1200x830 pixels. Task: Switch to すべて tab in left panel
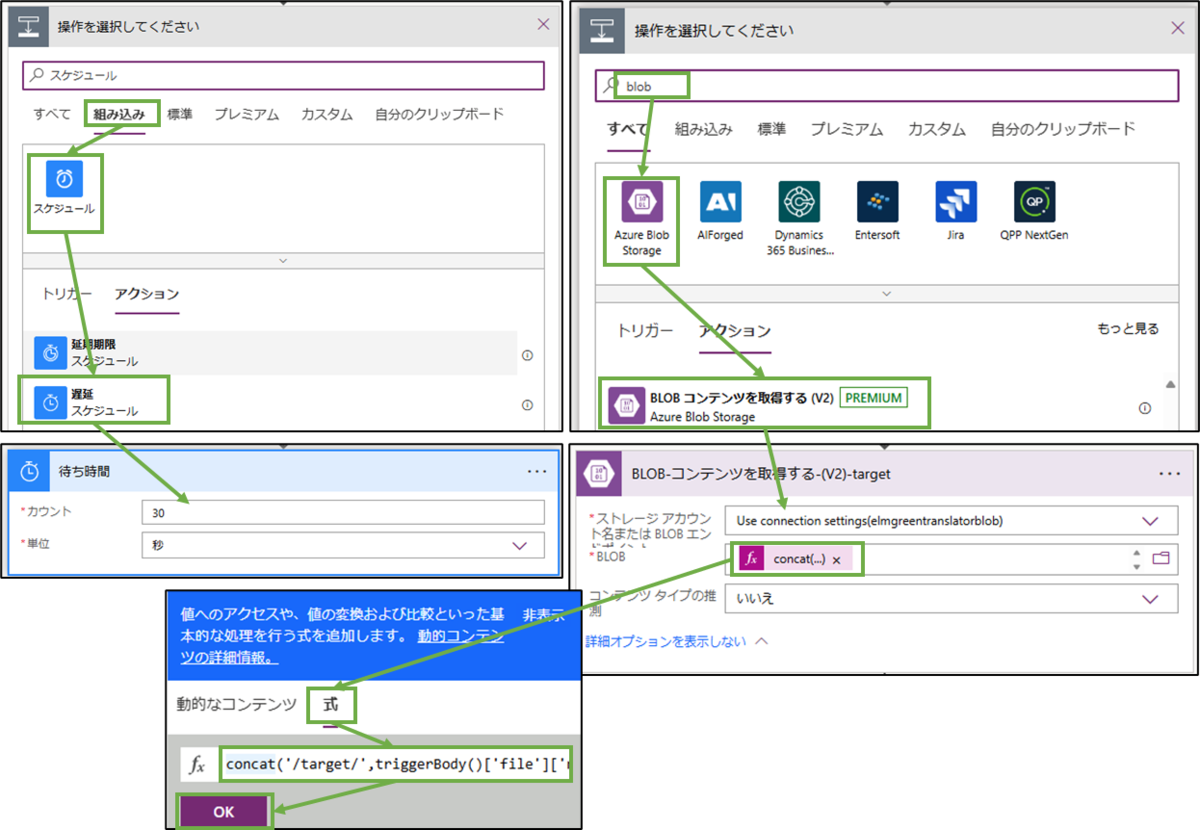pos(52,114)
